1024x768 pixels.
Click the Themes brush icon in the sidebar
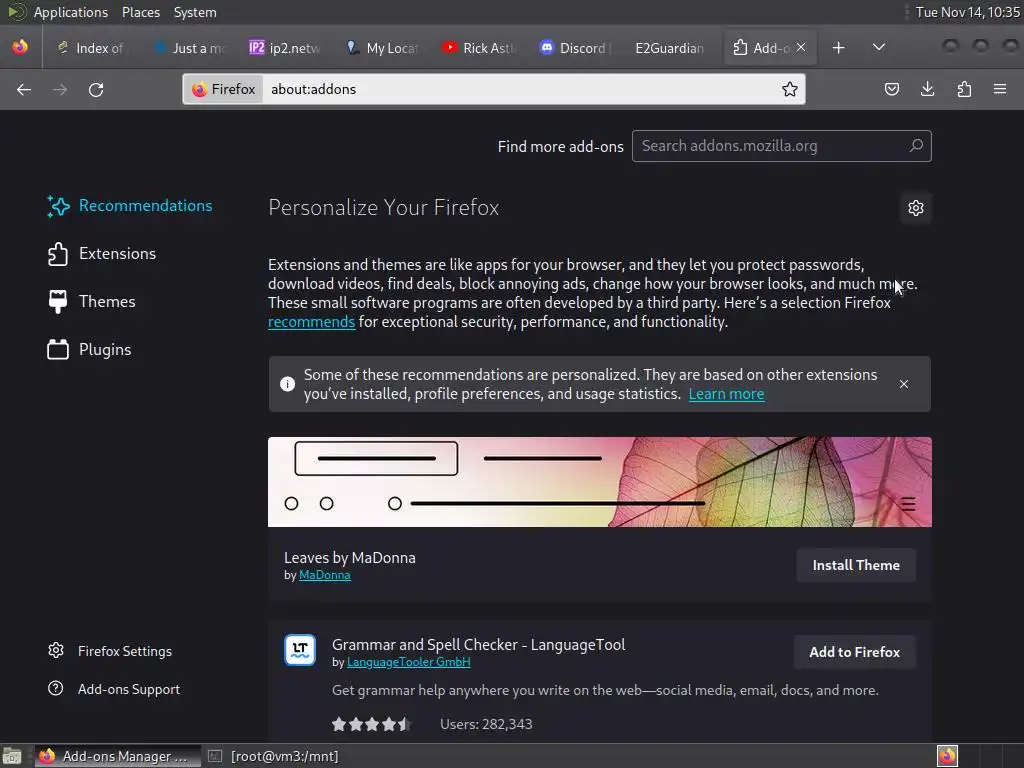[57, 302]
